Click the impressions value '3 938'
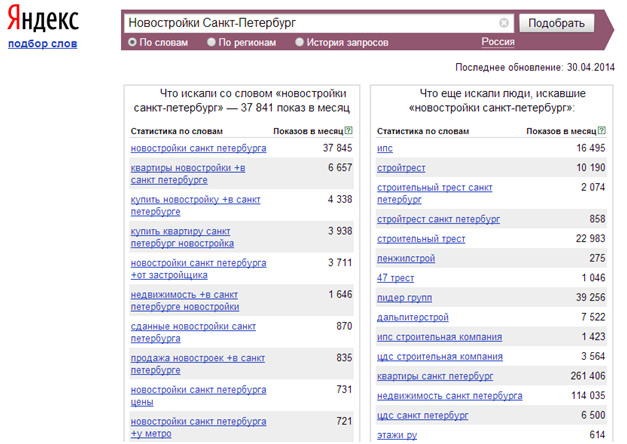Image resolution: width=627 pixels, height=444 pixels. tap(340, 231)
